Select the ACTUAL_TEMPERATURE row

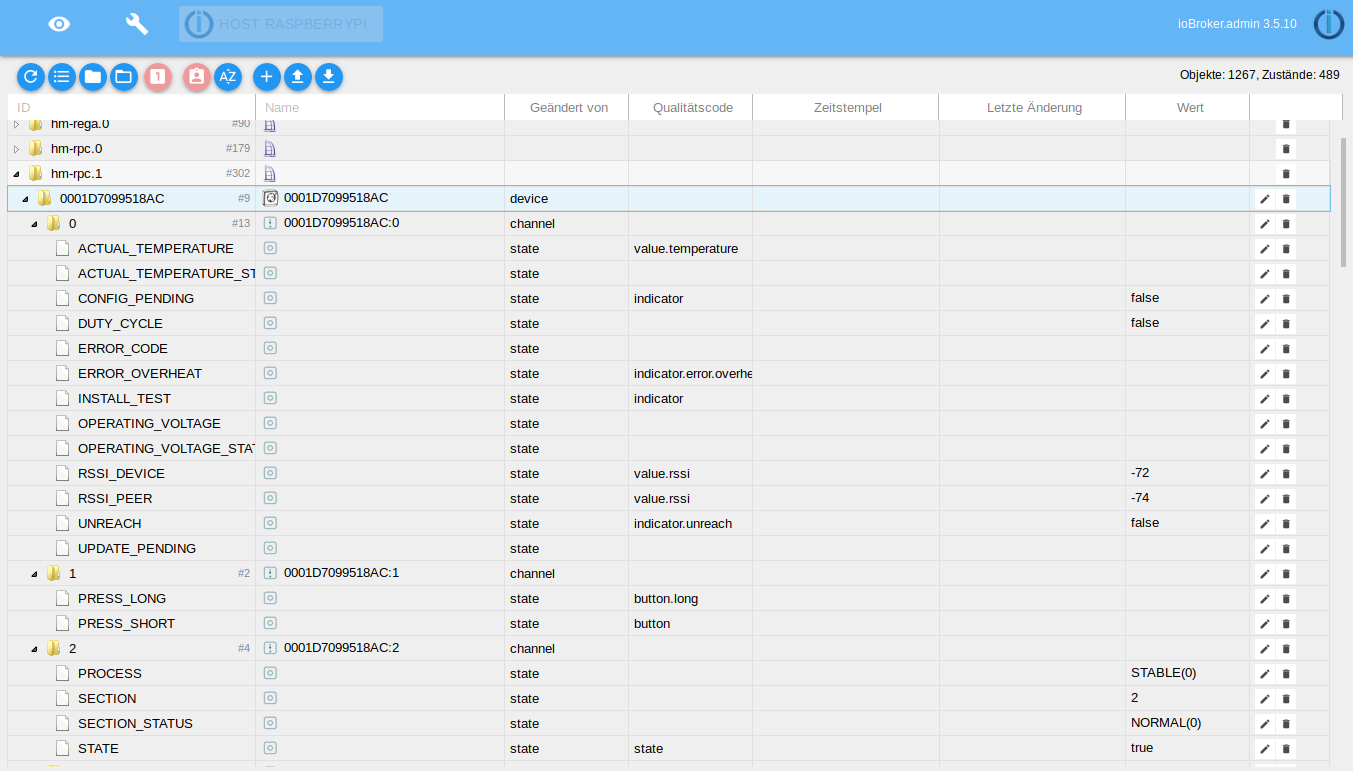[669, 248]
